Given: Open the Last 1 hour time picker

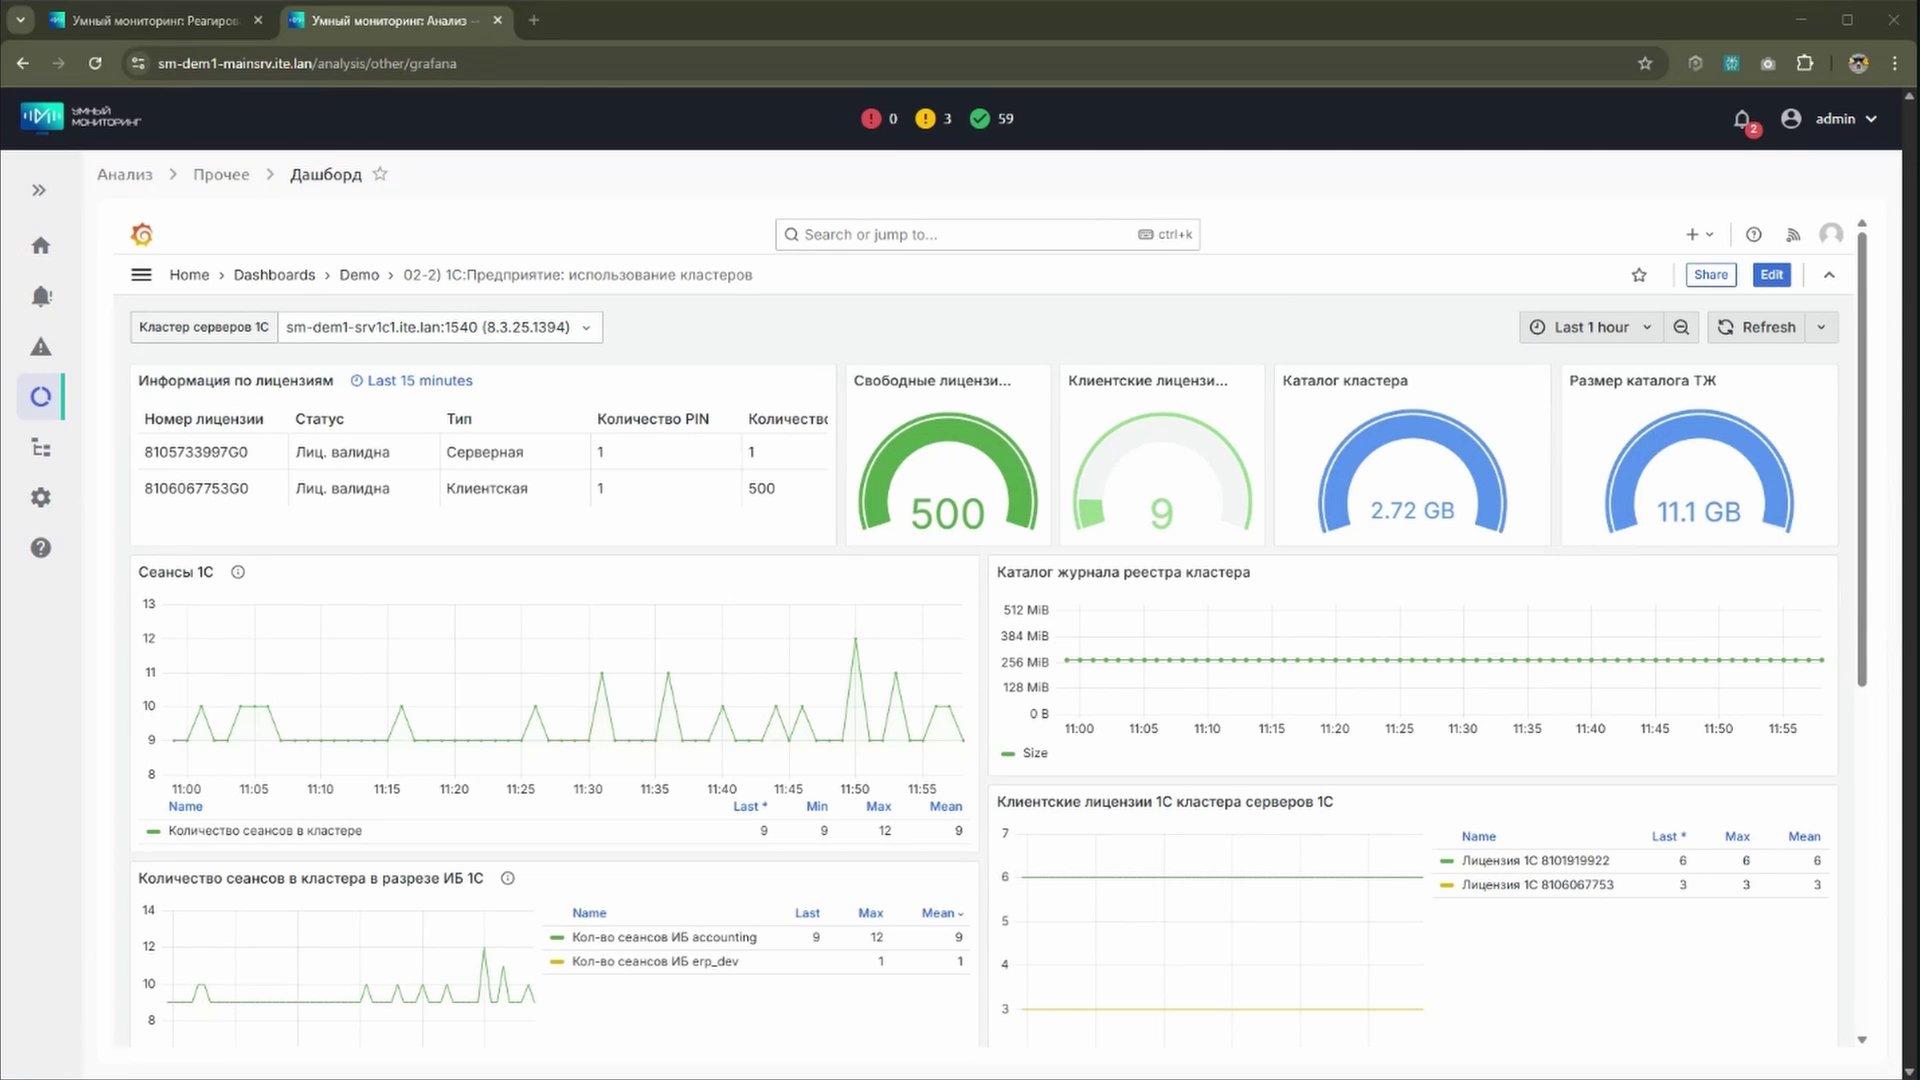Looking at the screenshot, I should pyautogui.click(x=1591, y=327).
